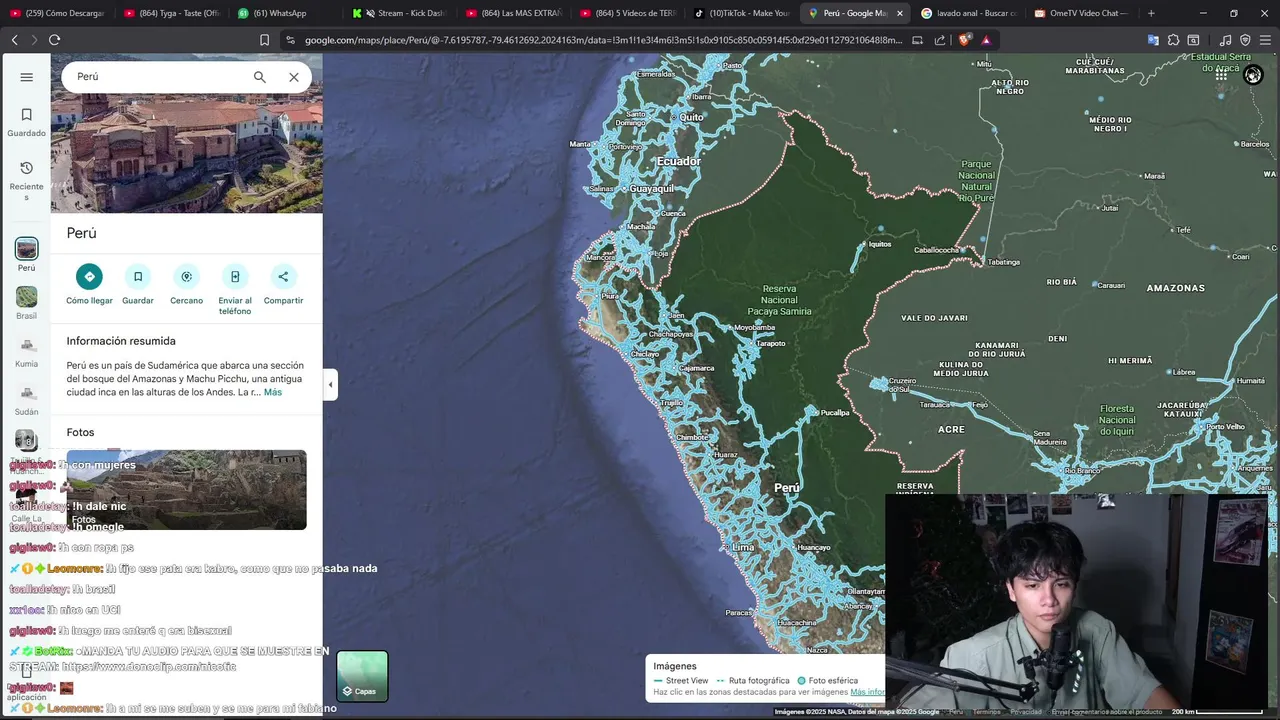1280x720 pixels.
Task: Click into the Perú search field
Action: tap(155, 77)
